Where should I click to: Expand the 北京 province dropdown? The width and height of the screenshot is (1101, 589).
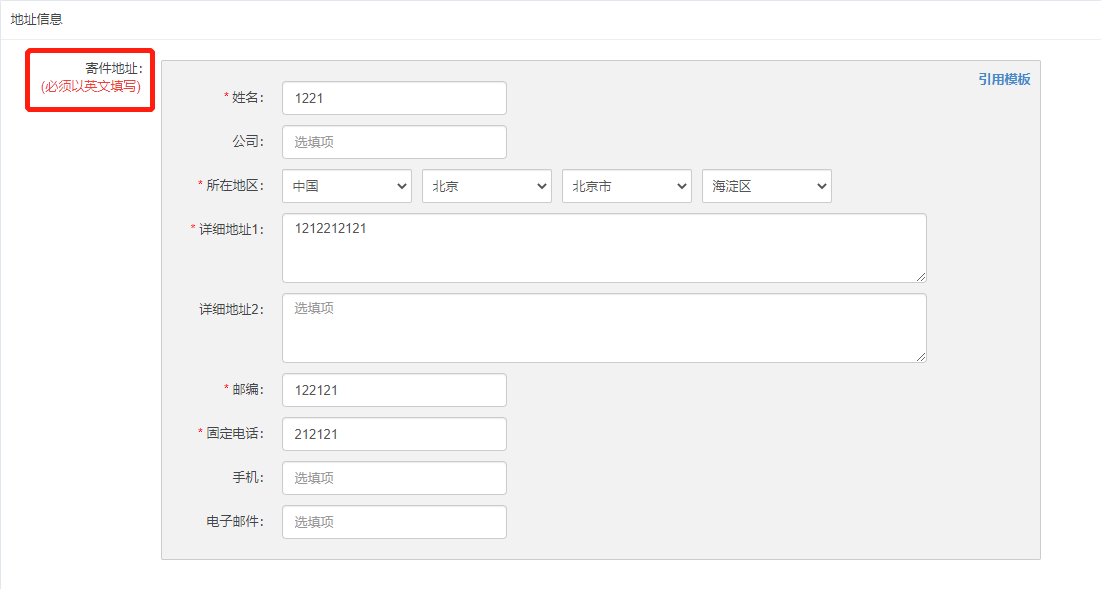487,186
